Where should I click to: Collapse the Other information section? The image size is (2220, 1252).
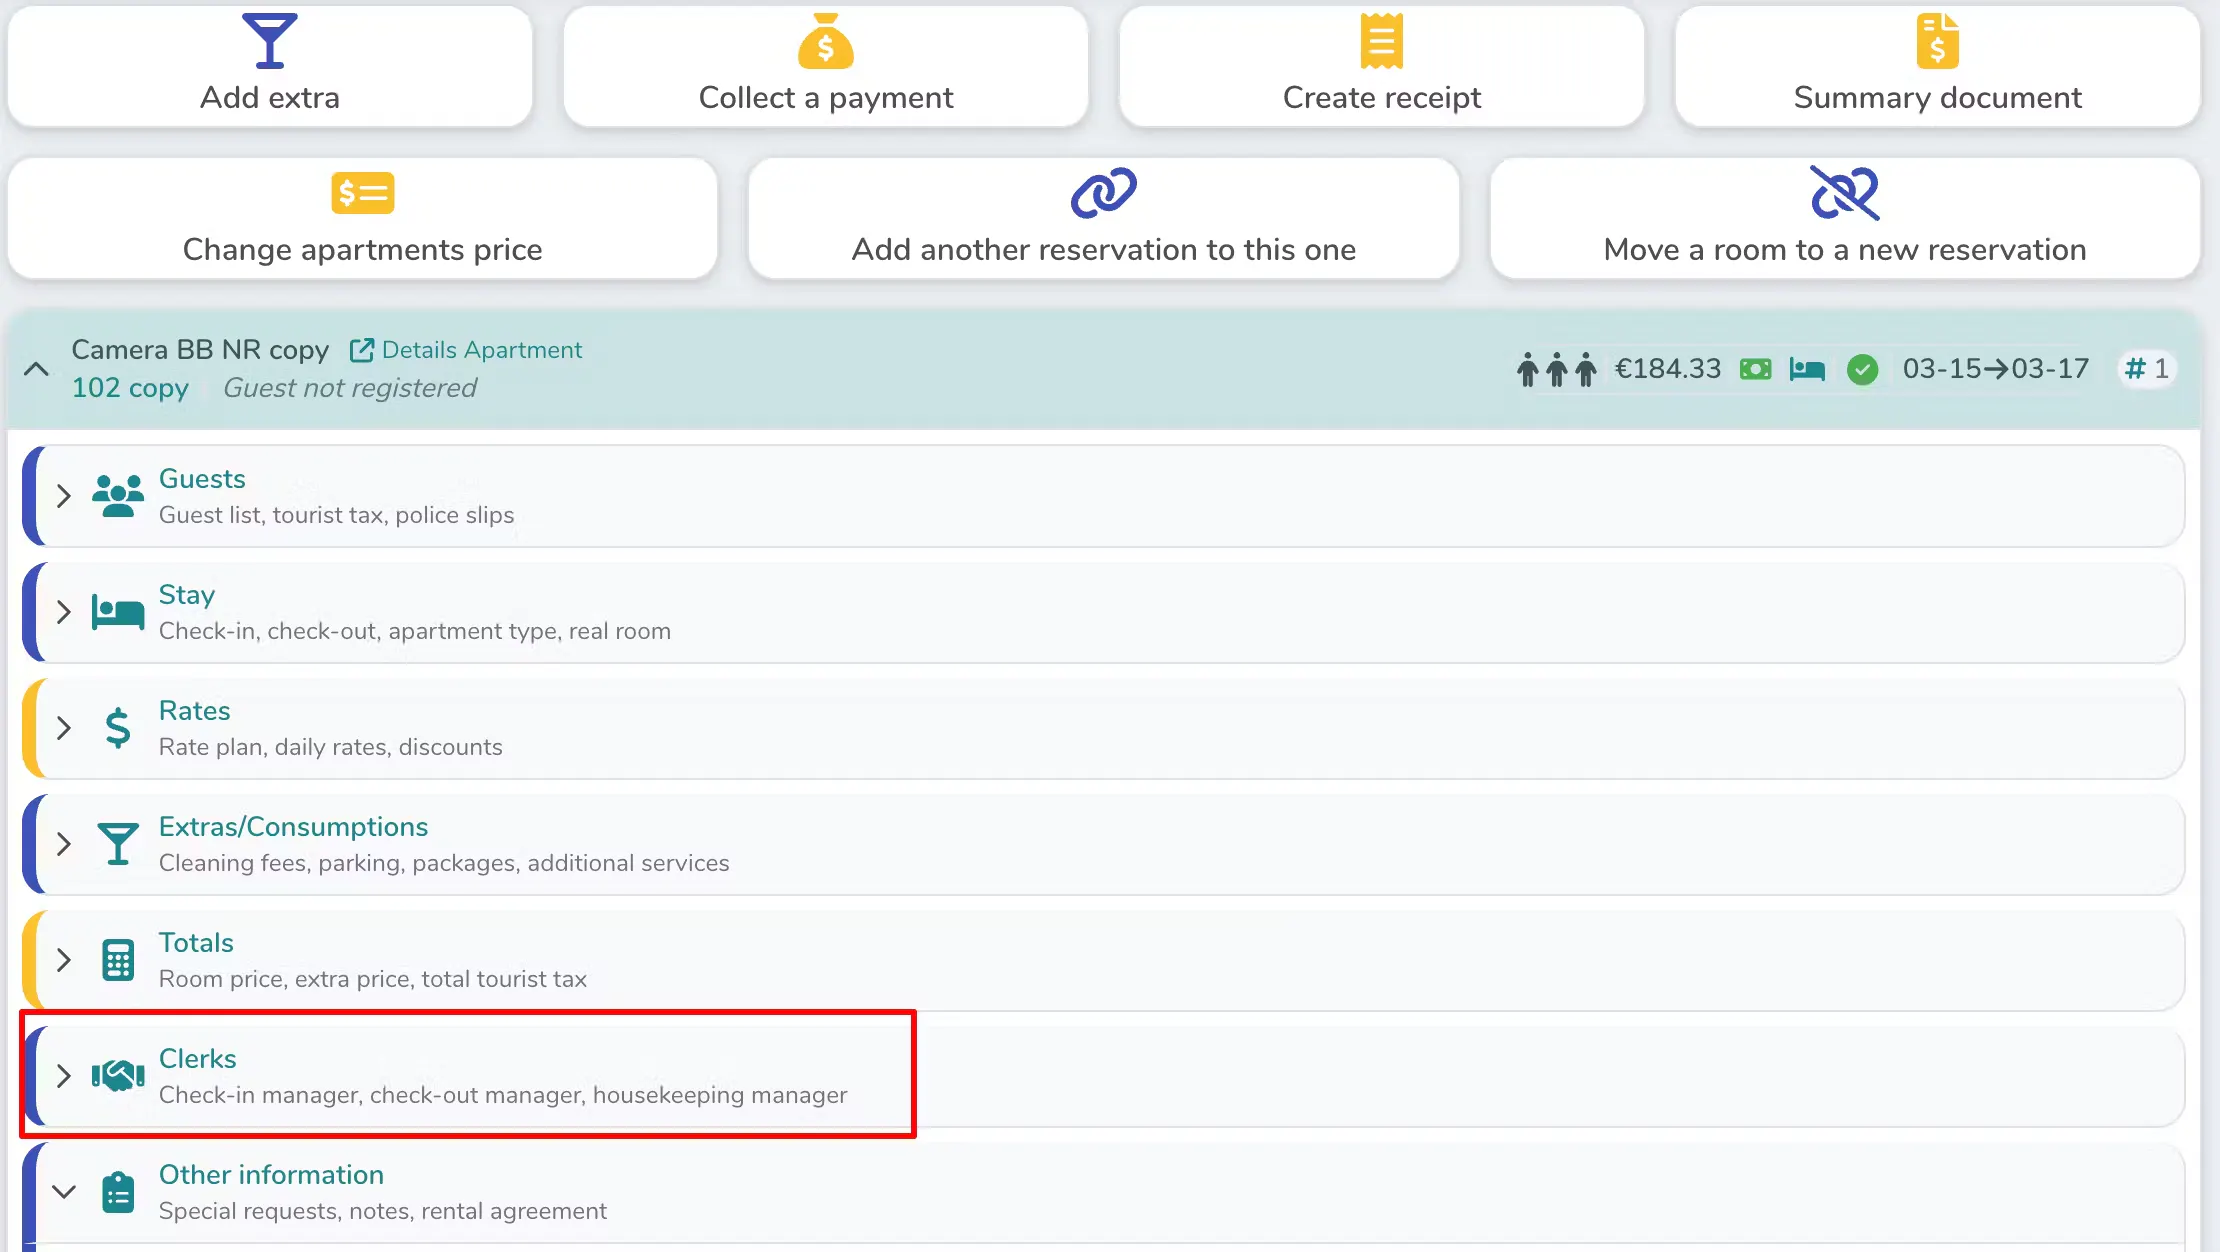(x=64, y=1192)
